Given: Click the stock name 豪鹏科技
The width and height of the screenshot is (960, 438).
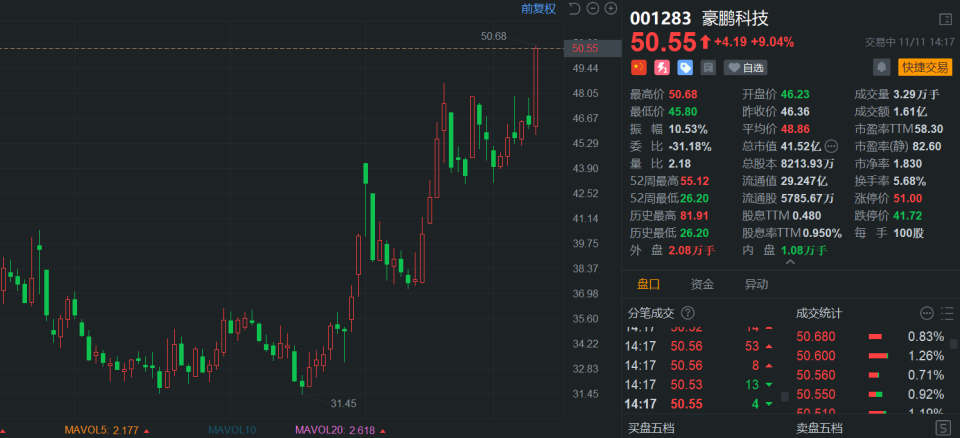Looking at the screenshot, I should pos(735,18).
